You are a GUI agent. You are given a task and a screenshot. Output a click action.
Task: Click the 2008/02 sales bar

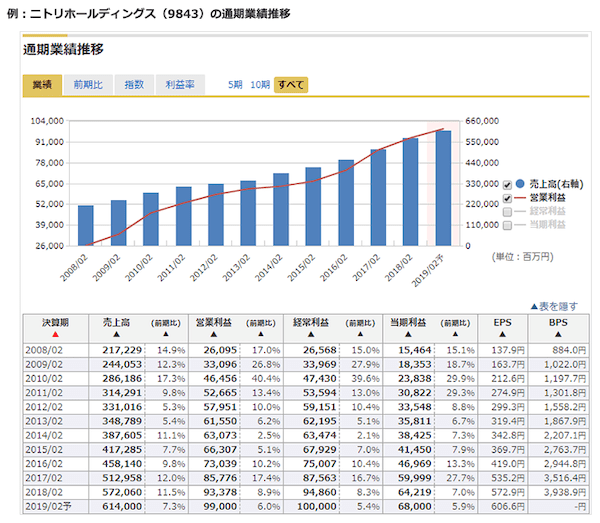[x=86, y=226]
